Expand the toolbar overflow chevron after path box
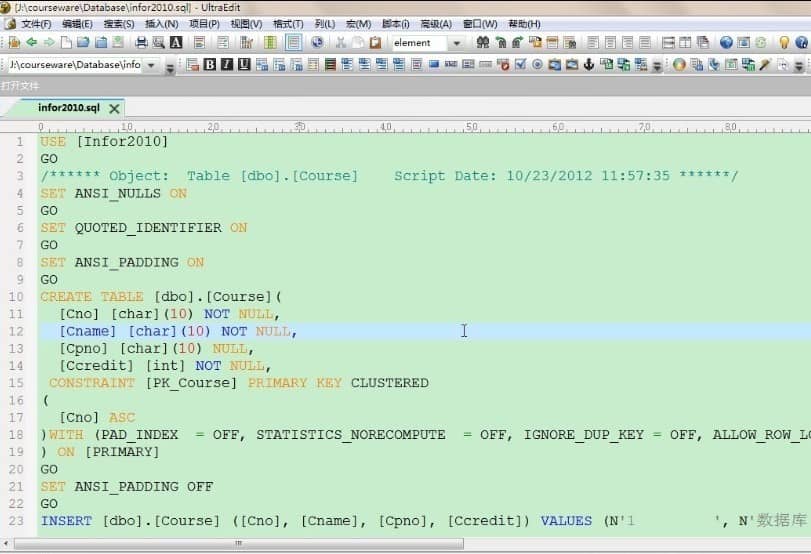The height and width of the screenshot is (554, 811). click(x=169, y=66)
